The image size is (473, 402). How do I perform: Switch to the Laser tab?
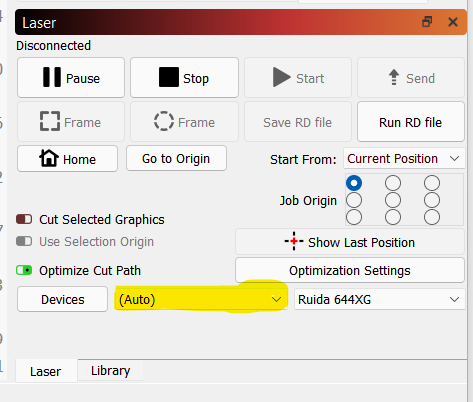46,371
